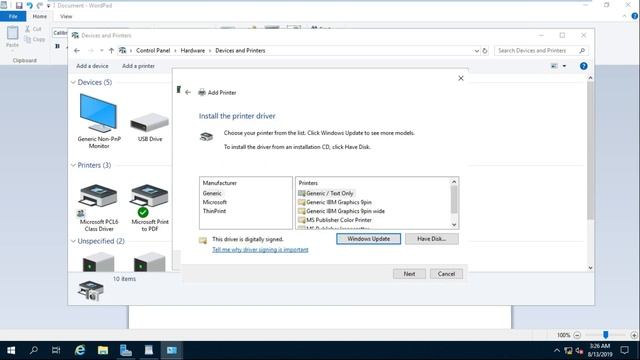The height and width of the screenshot is (360, 640).
Task: Cancel the Add Printer dialog
Action: click(446, 274)
